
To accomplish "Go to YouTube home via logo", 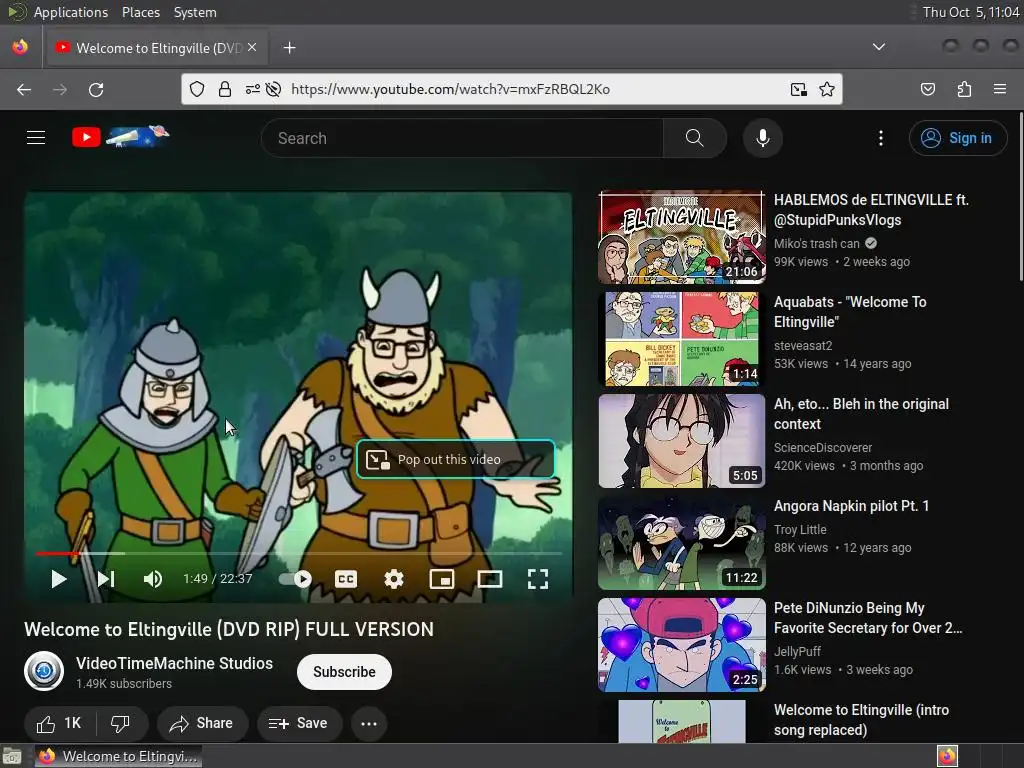I will pos(120,136).
